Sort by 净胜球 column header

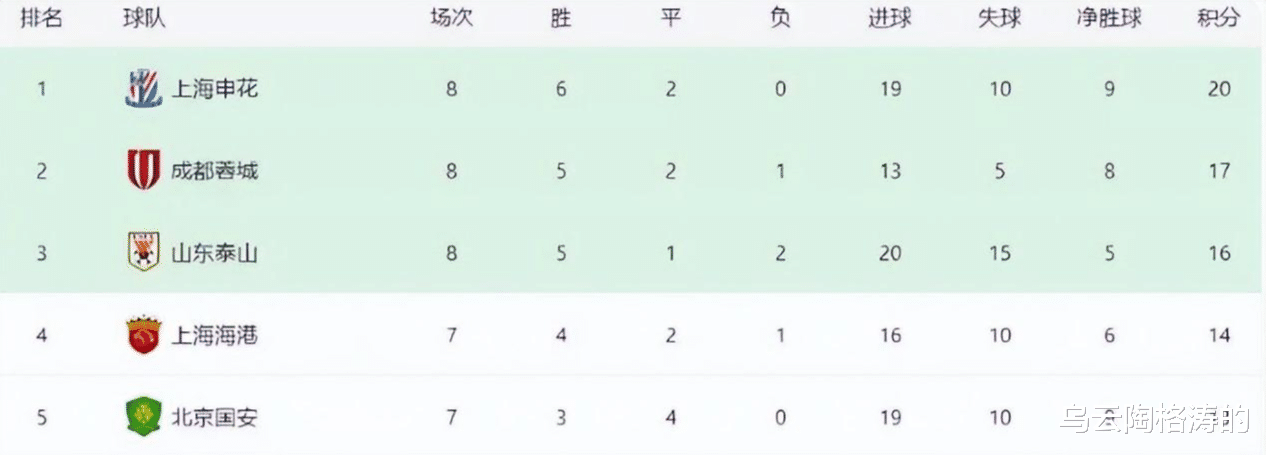(x=1109, y=19)
